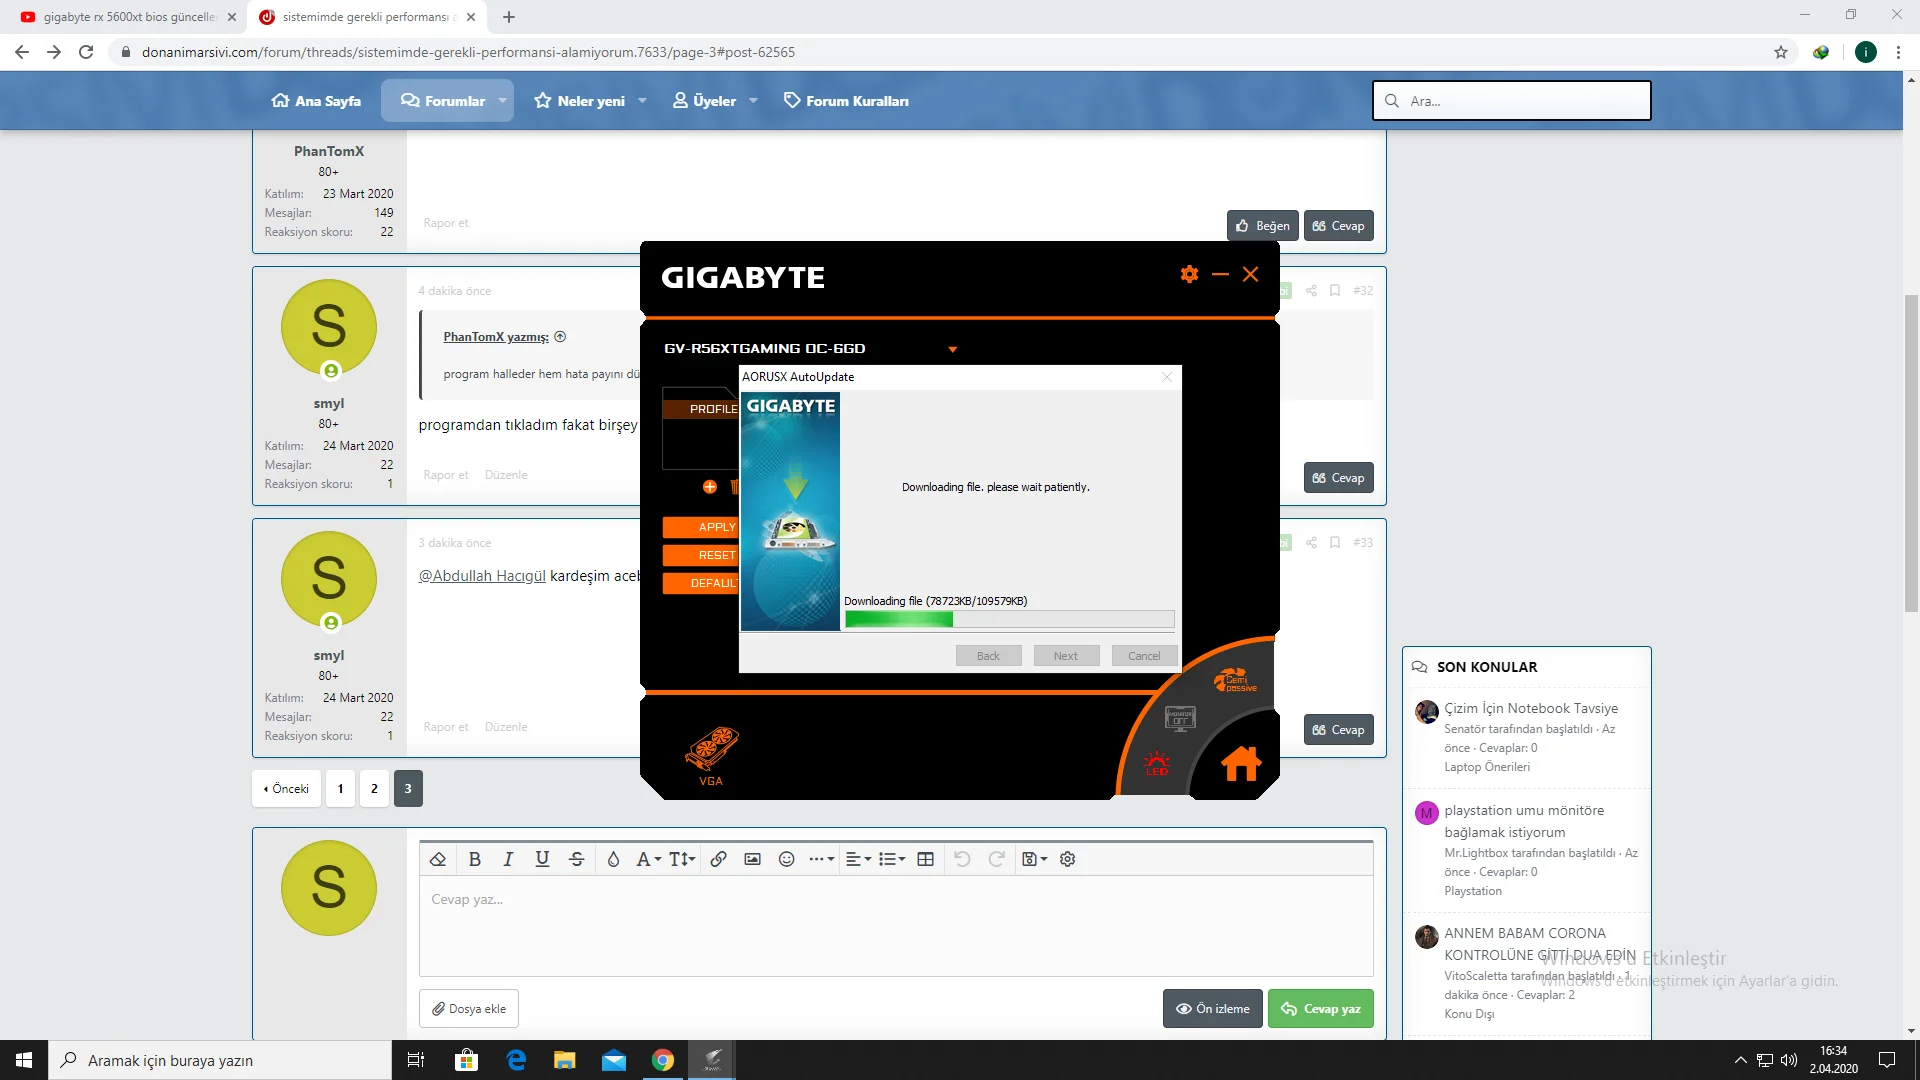Image resolution: width=1920 pixels, height=1080 pixels.
Task: Toggle the Monitor OFF button
Action: point(1180,718)
